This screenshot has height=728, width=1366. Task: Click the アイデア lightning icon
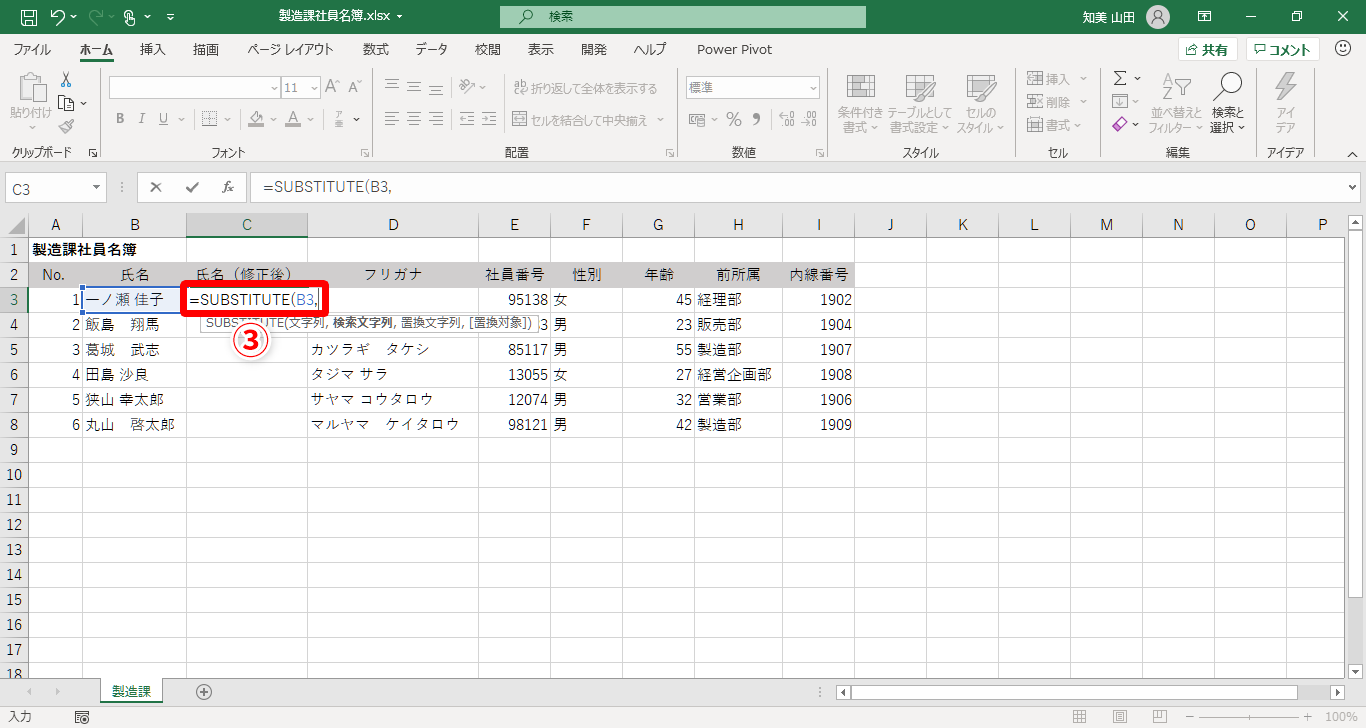[1285, 103]
